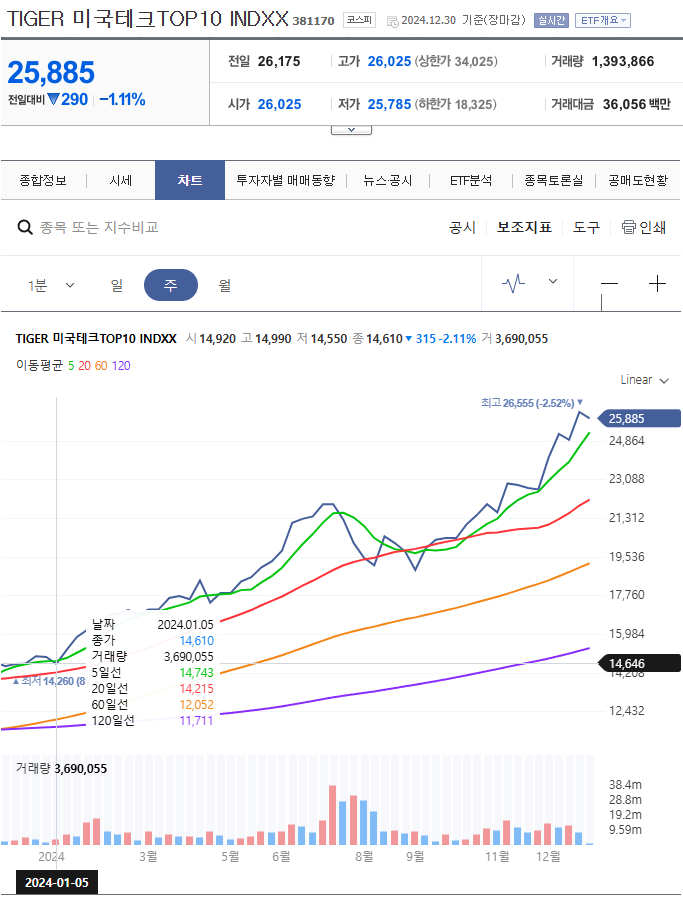Open chart type dropdown arrow
The height and width of the screenshot is (897, 683).
[553, 281]
